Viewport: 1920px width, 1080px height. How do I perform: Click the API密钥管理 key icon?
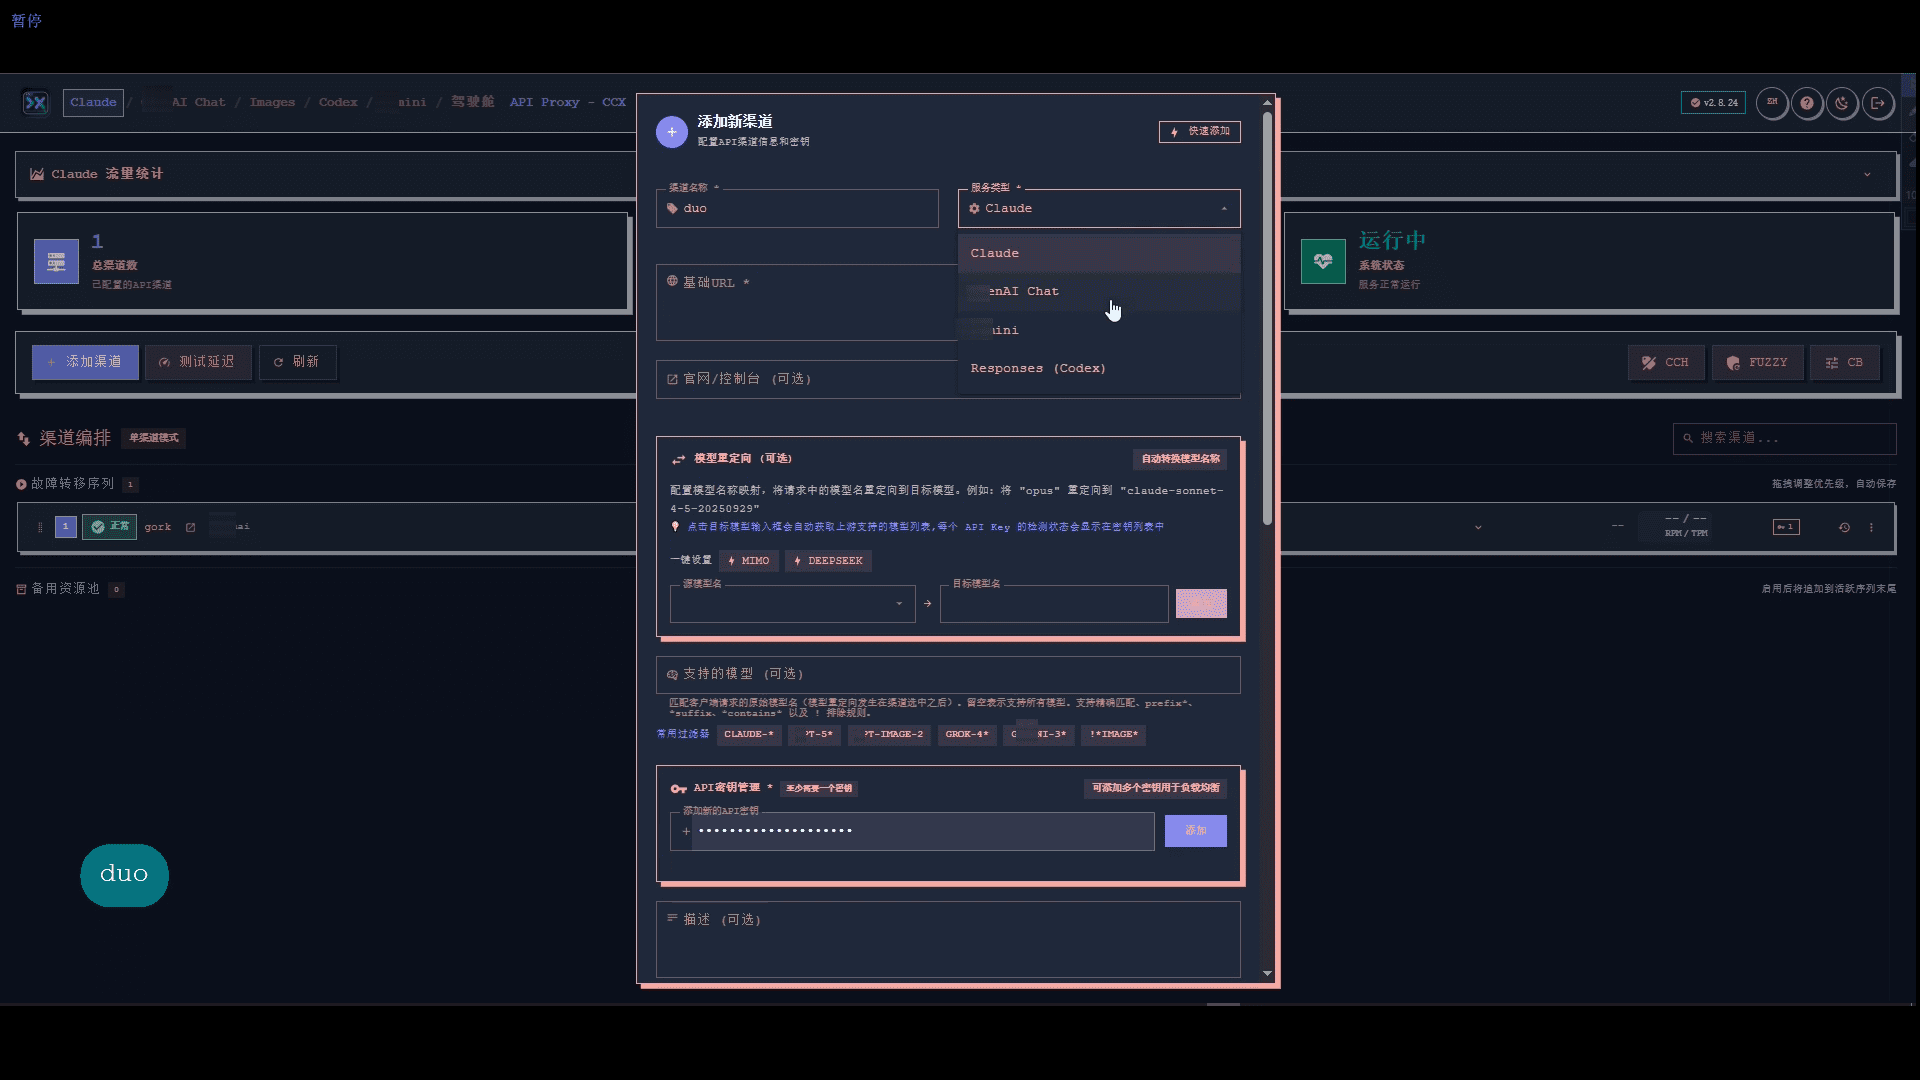(678, 789)
